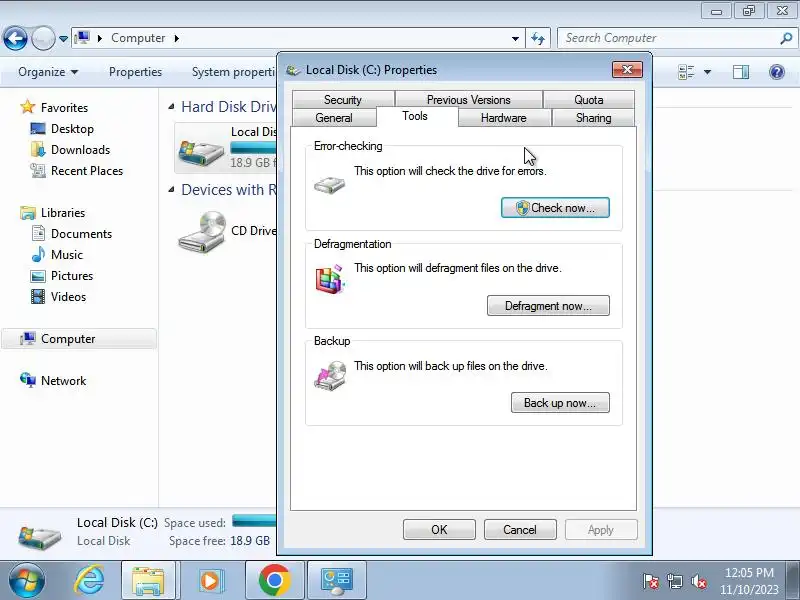Click the Change your view icon

coord(686,72)
